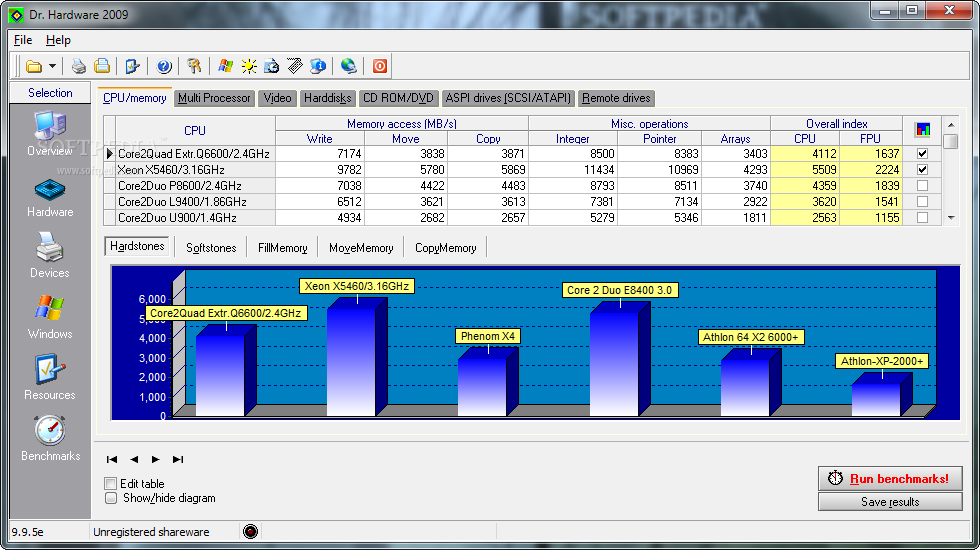Select the CPU/memory tab
Screen dimensions: 980x550
(134, 98)
